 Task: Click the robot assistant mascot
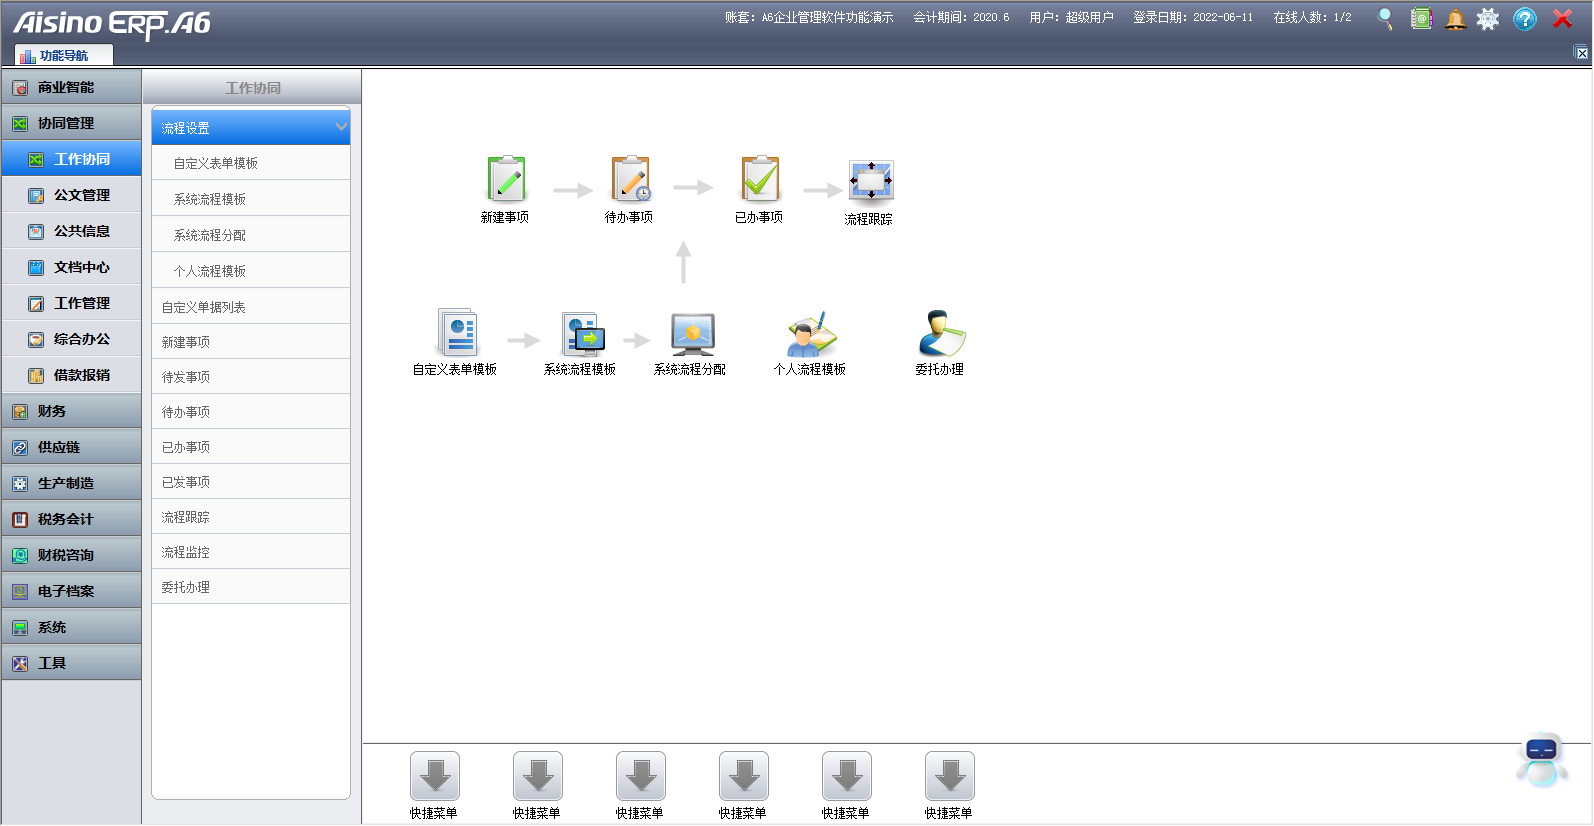pyautogui.click(x=1541, y=760)
